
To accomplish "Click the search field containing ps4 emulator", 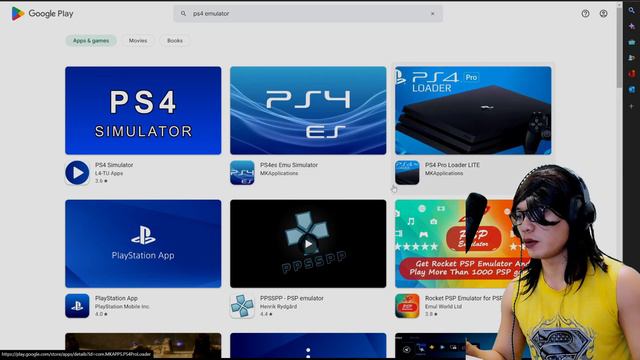I will pyautogui.click(x=308, y=13).
